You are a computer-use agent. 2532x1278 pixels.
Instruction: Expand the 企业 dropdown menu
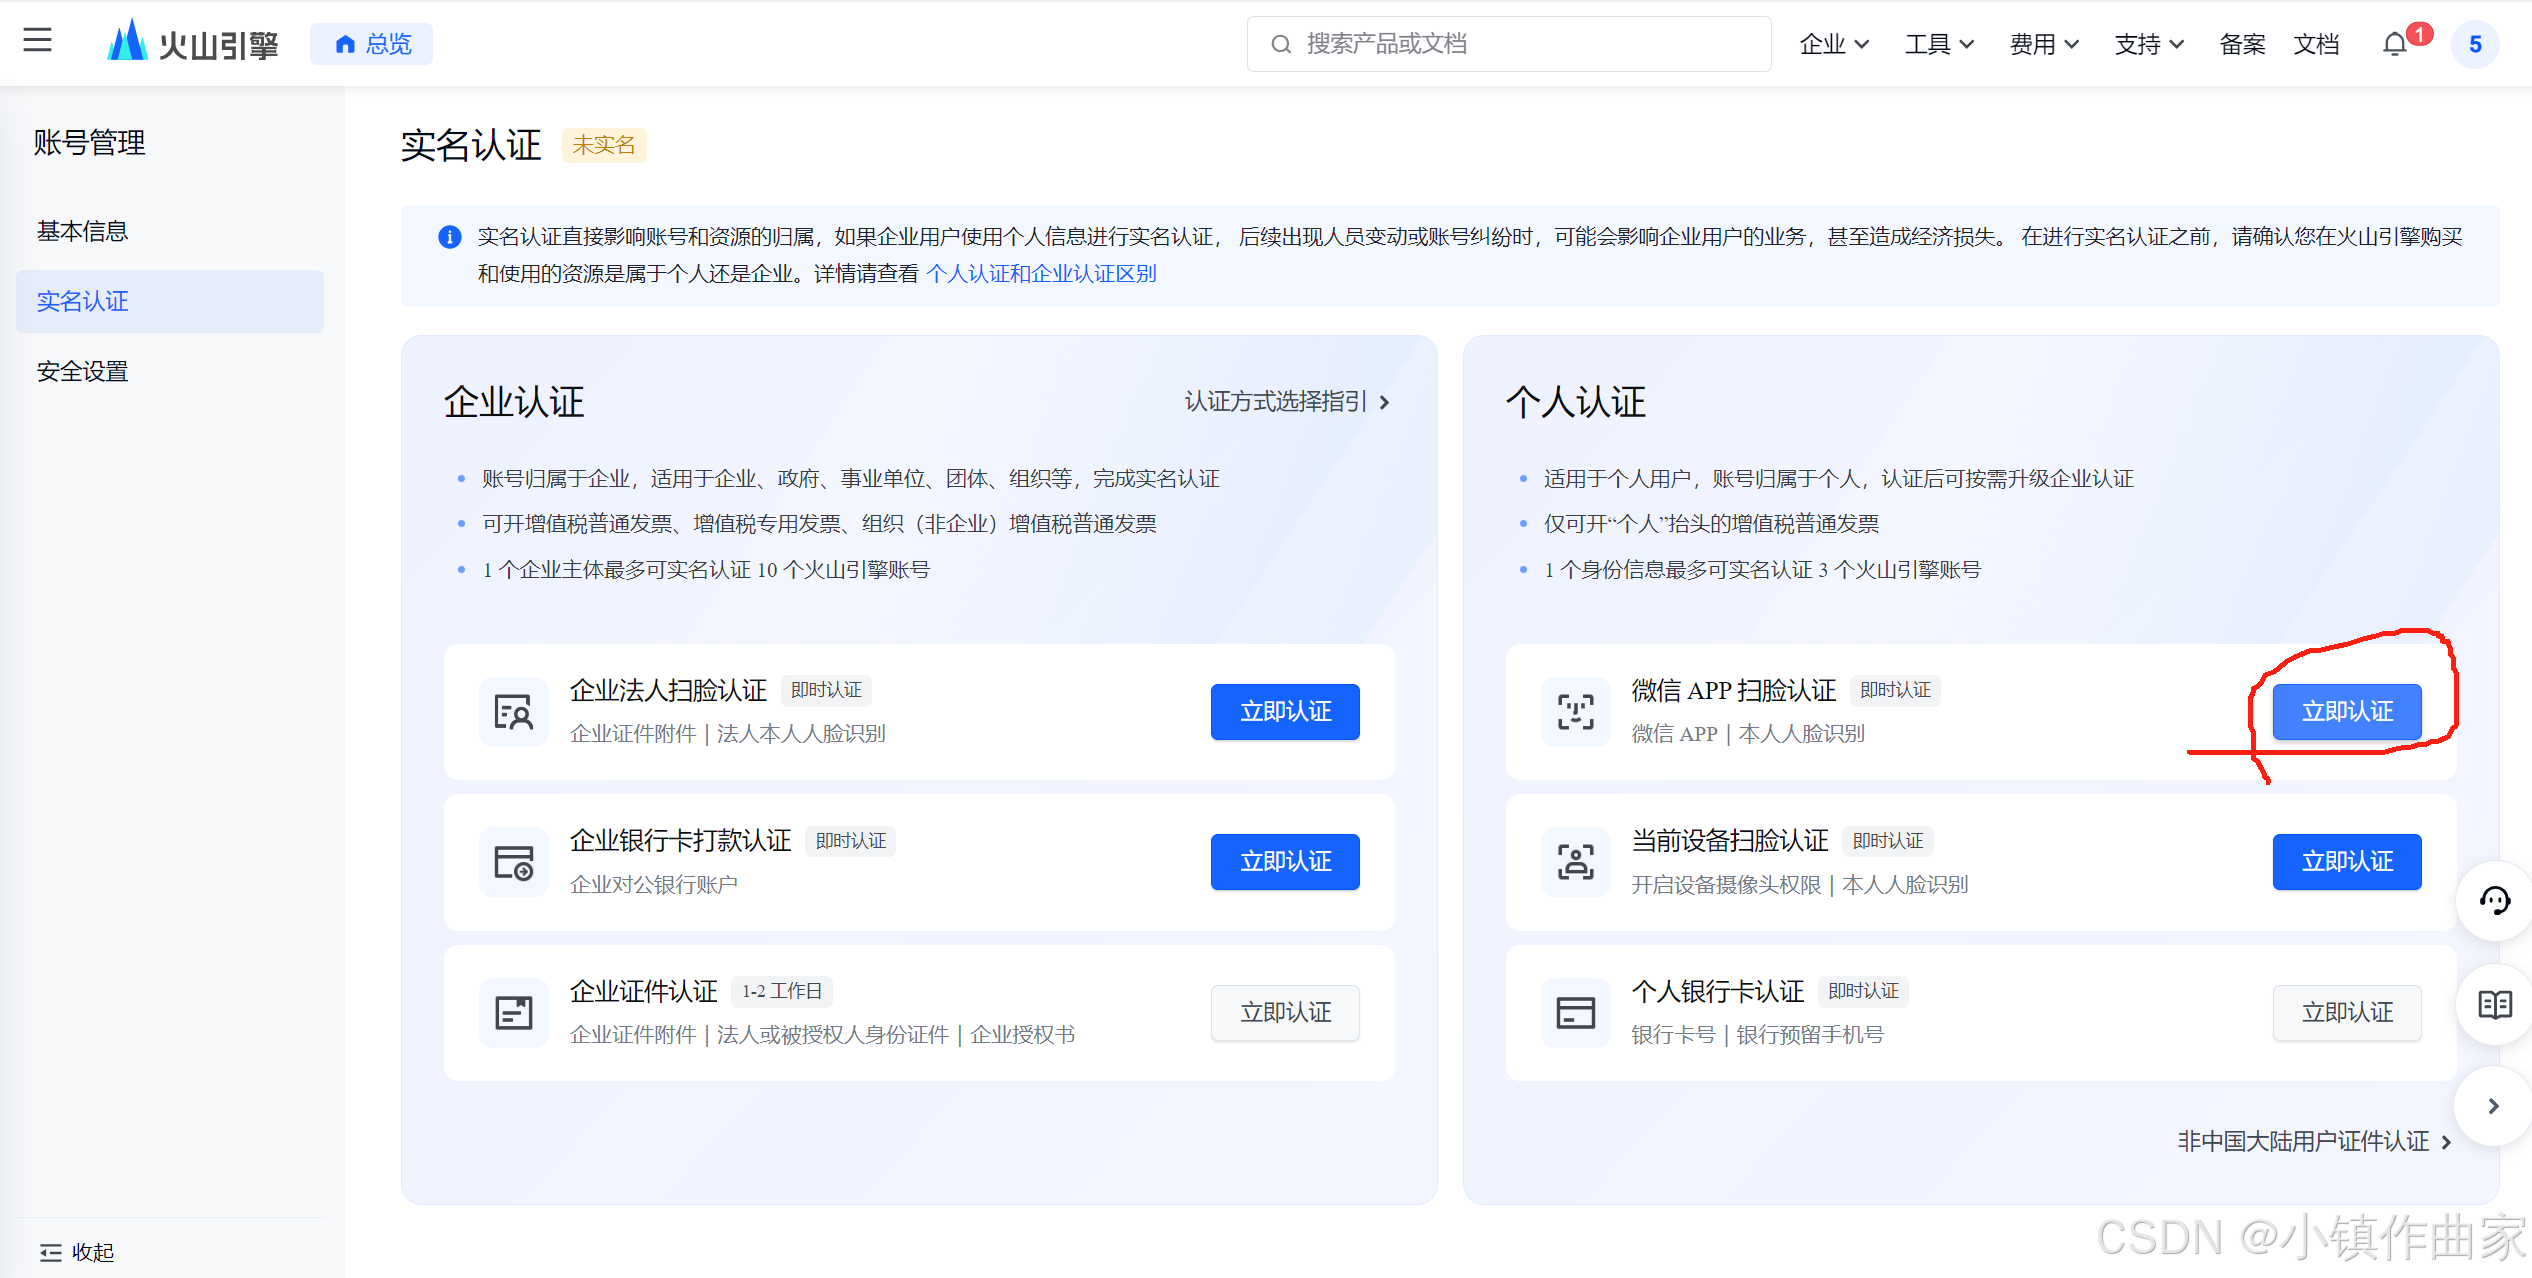pyautogui.click(x=1833, y=45)
